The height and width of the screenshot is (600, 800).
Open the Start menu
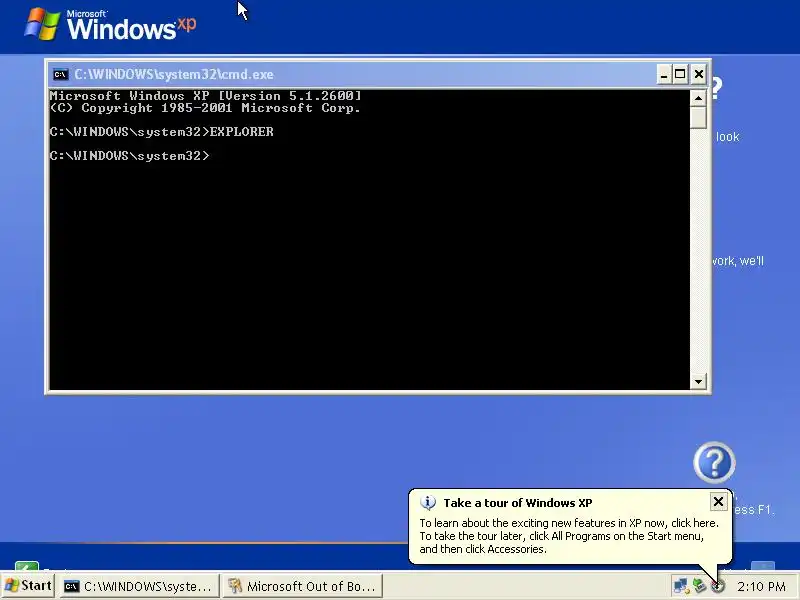pyautogui.click(x=28, y=586)
